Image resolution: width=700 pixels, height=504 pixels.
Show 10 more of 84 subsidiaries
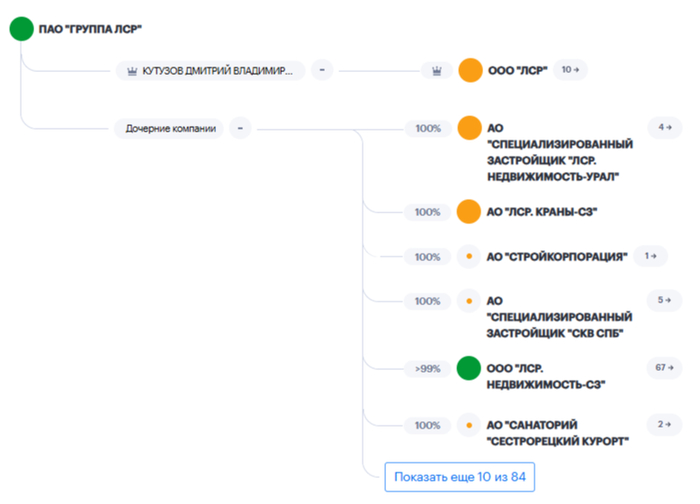click(459, 476)
